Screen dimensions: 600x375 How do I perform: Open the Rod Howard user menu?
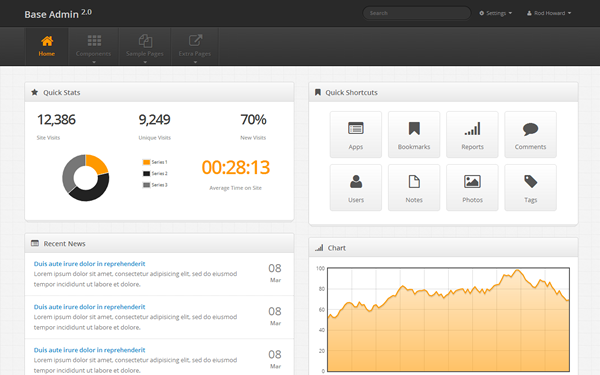click(x=549, y=13)
